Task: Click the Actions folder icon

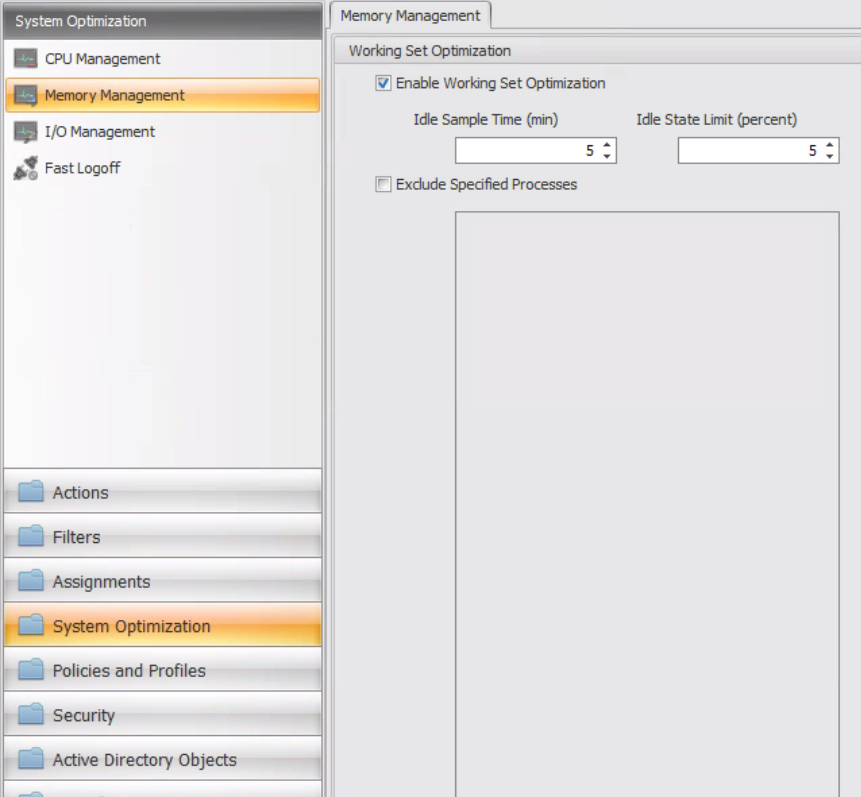Action: click(x=31, y=491)
